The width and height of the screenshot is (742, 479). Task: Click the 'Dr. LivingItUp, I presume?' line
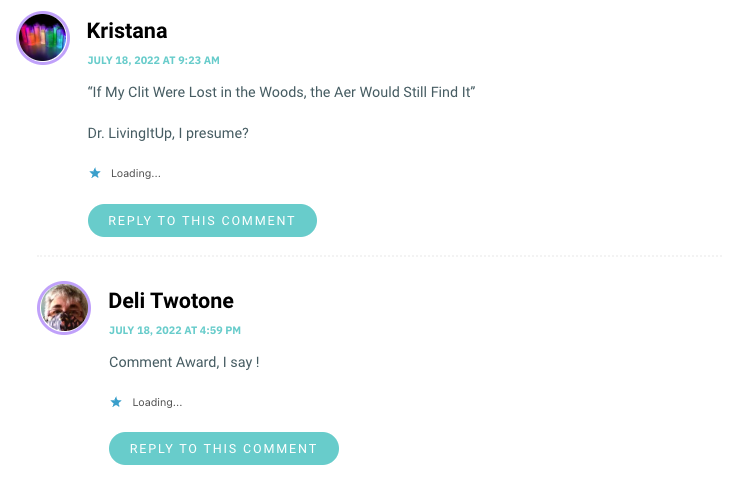168,133
